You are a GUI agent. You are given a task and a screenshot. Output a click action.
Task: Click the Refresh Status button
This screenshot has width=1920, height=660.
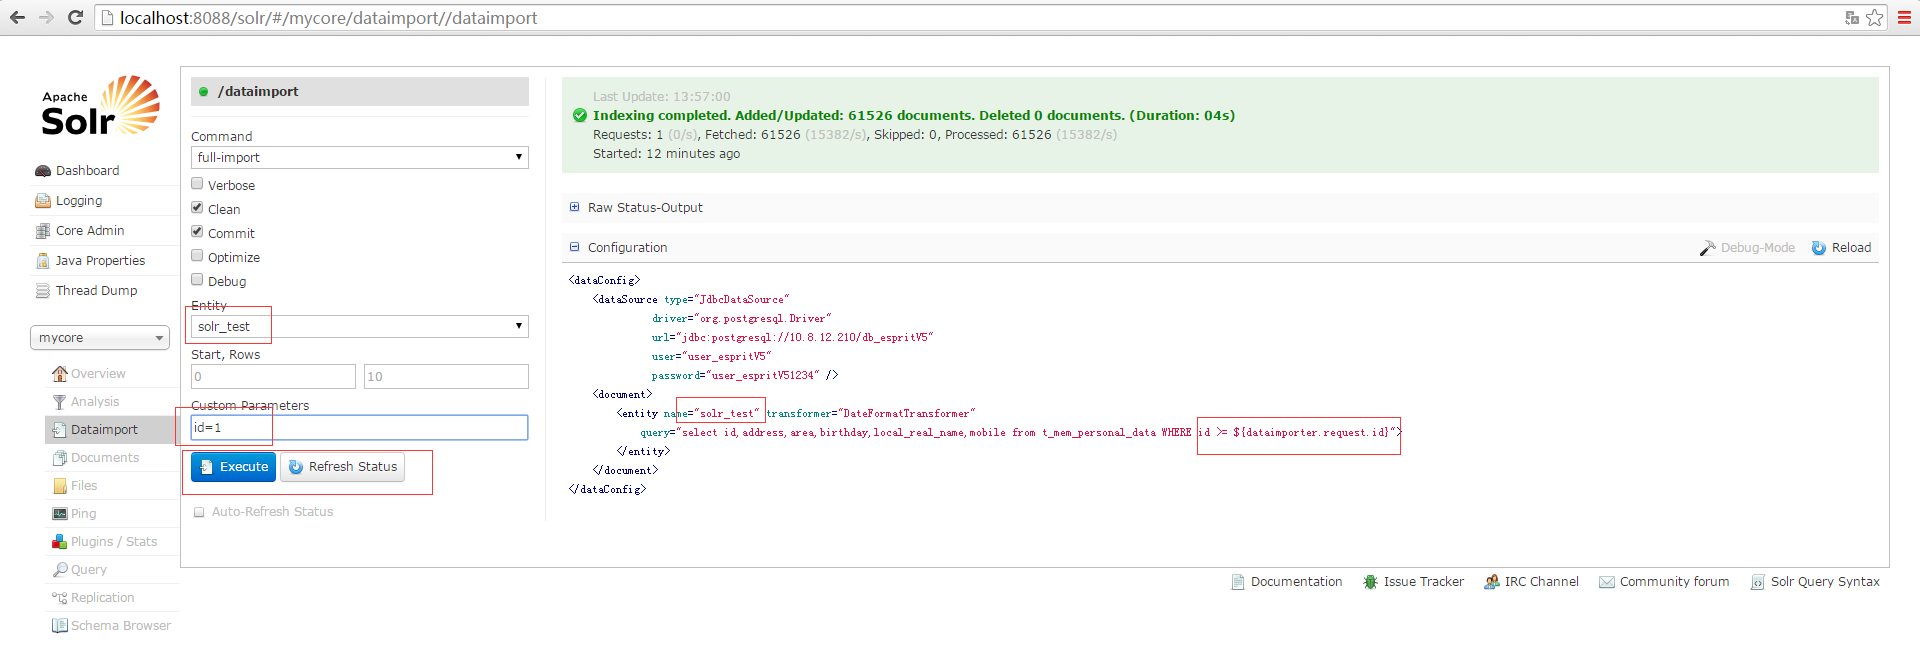[342, 467]
